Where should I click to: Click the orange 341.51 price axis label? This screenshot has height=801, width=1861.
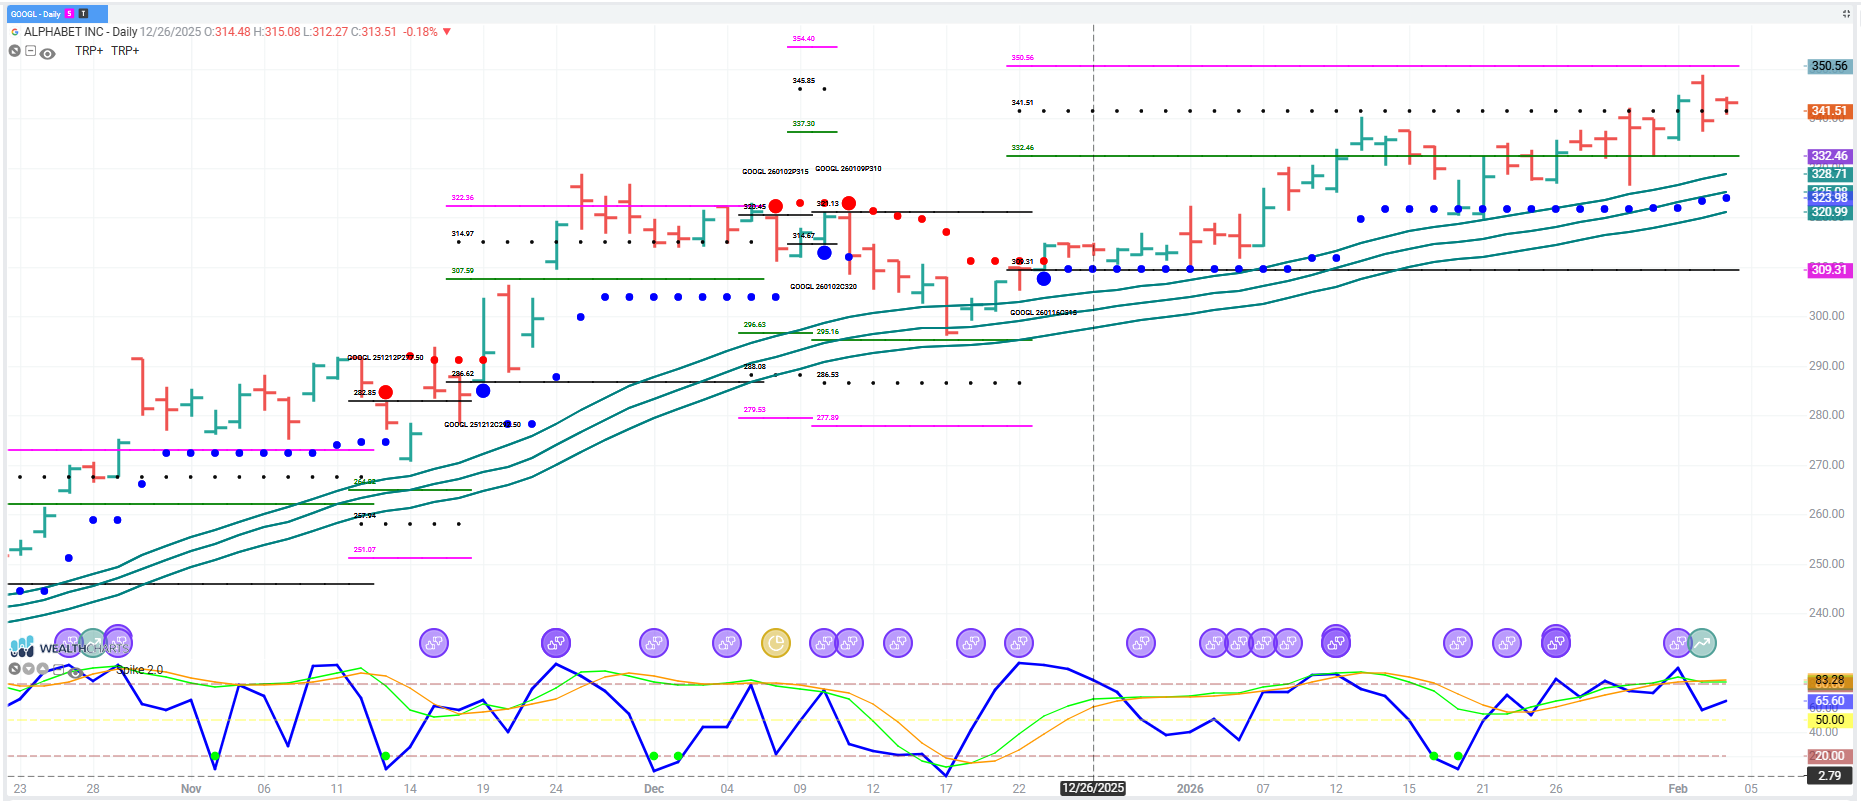point(1829,111)
